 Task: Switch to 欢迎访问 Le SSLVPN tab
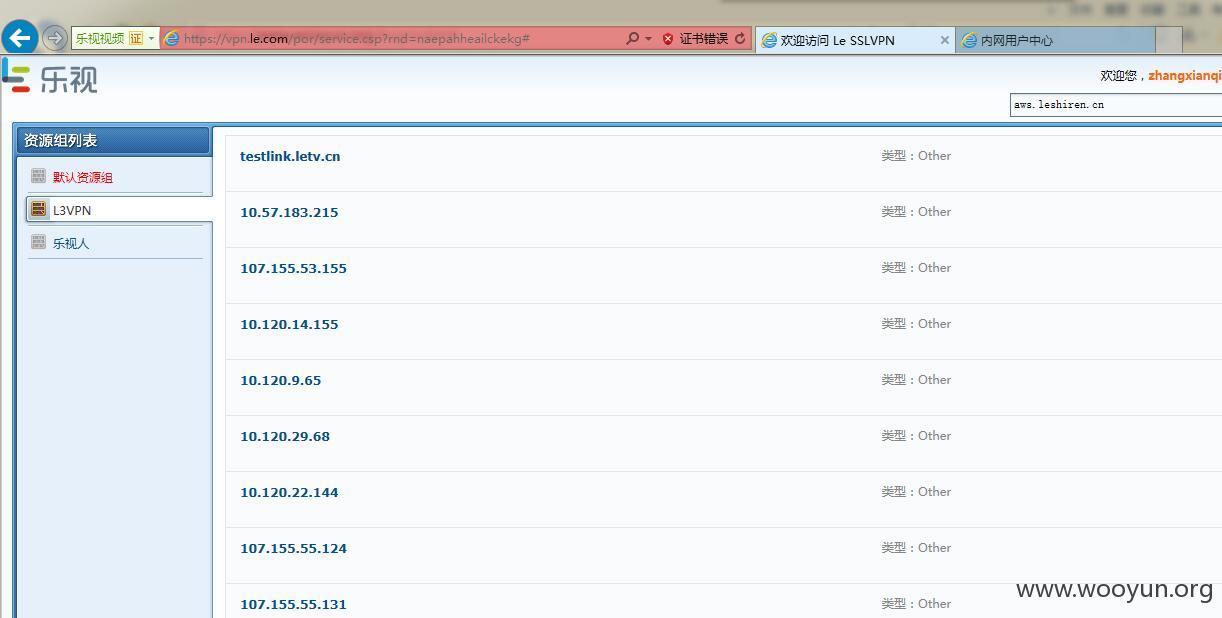click(x=837, y=40)
